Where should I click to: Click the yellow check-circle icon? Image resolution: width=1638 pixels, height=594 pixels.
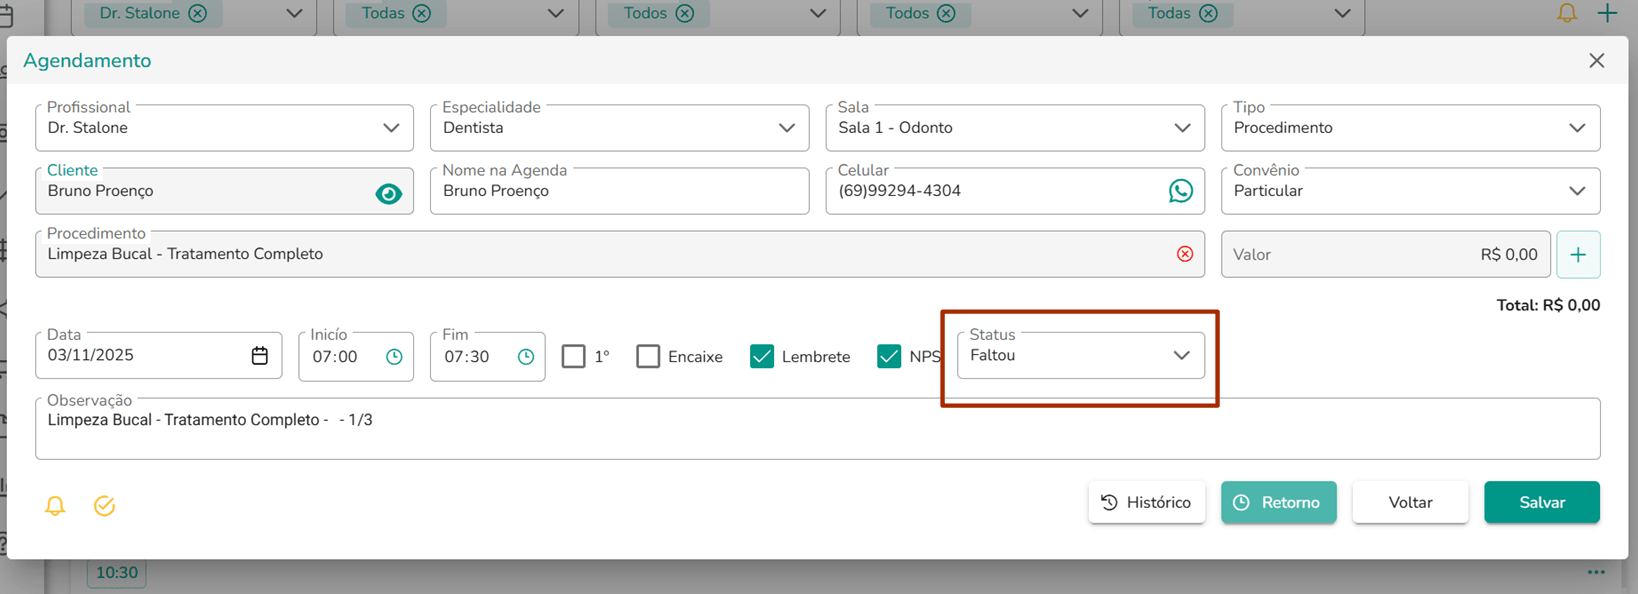[104, 506]
